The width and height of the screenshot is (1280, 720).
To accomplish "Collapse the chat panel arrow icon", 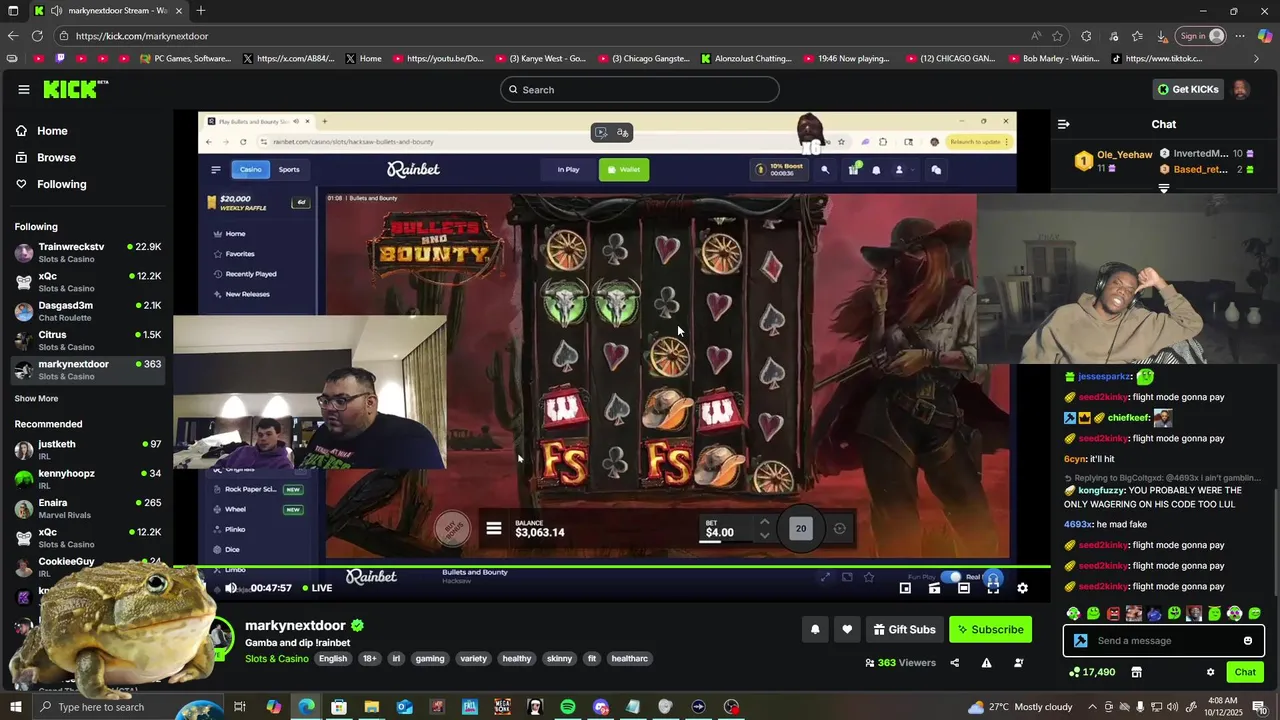I will 1063,124.
